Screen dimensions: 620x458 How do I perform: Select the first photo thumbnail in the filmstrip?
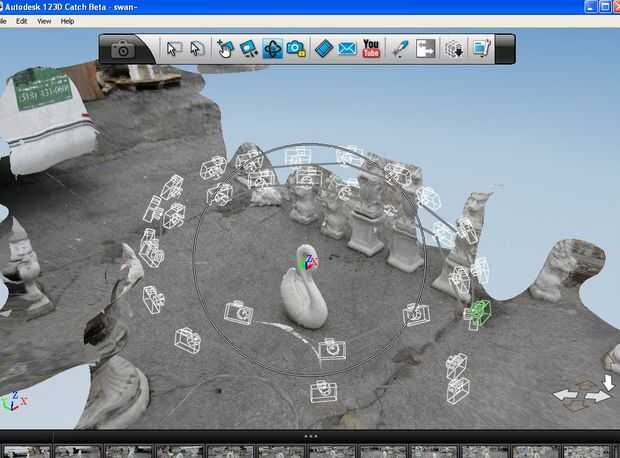(x=27, y=452)
